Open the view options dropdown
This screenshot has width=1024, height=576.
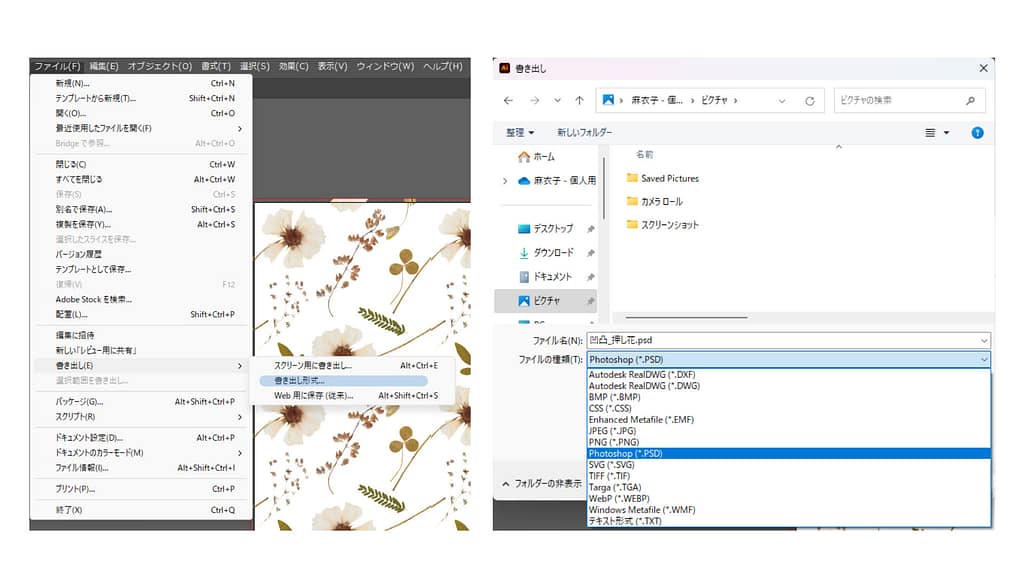[936, 132]
